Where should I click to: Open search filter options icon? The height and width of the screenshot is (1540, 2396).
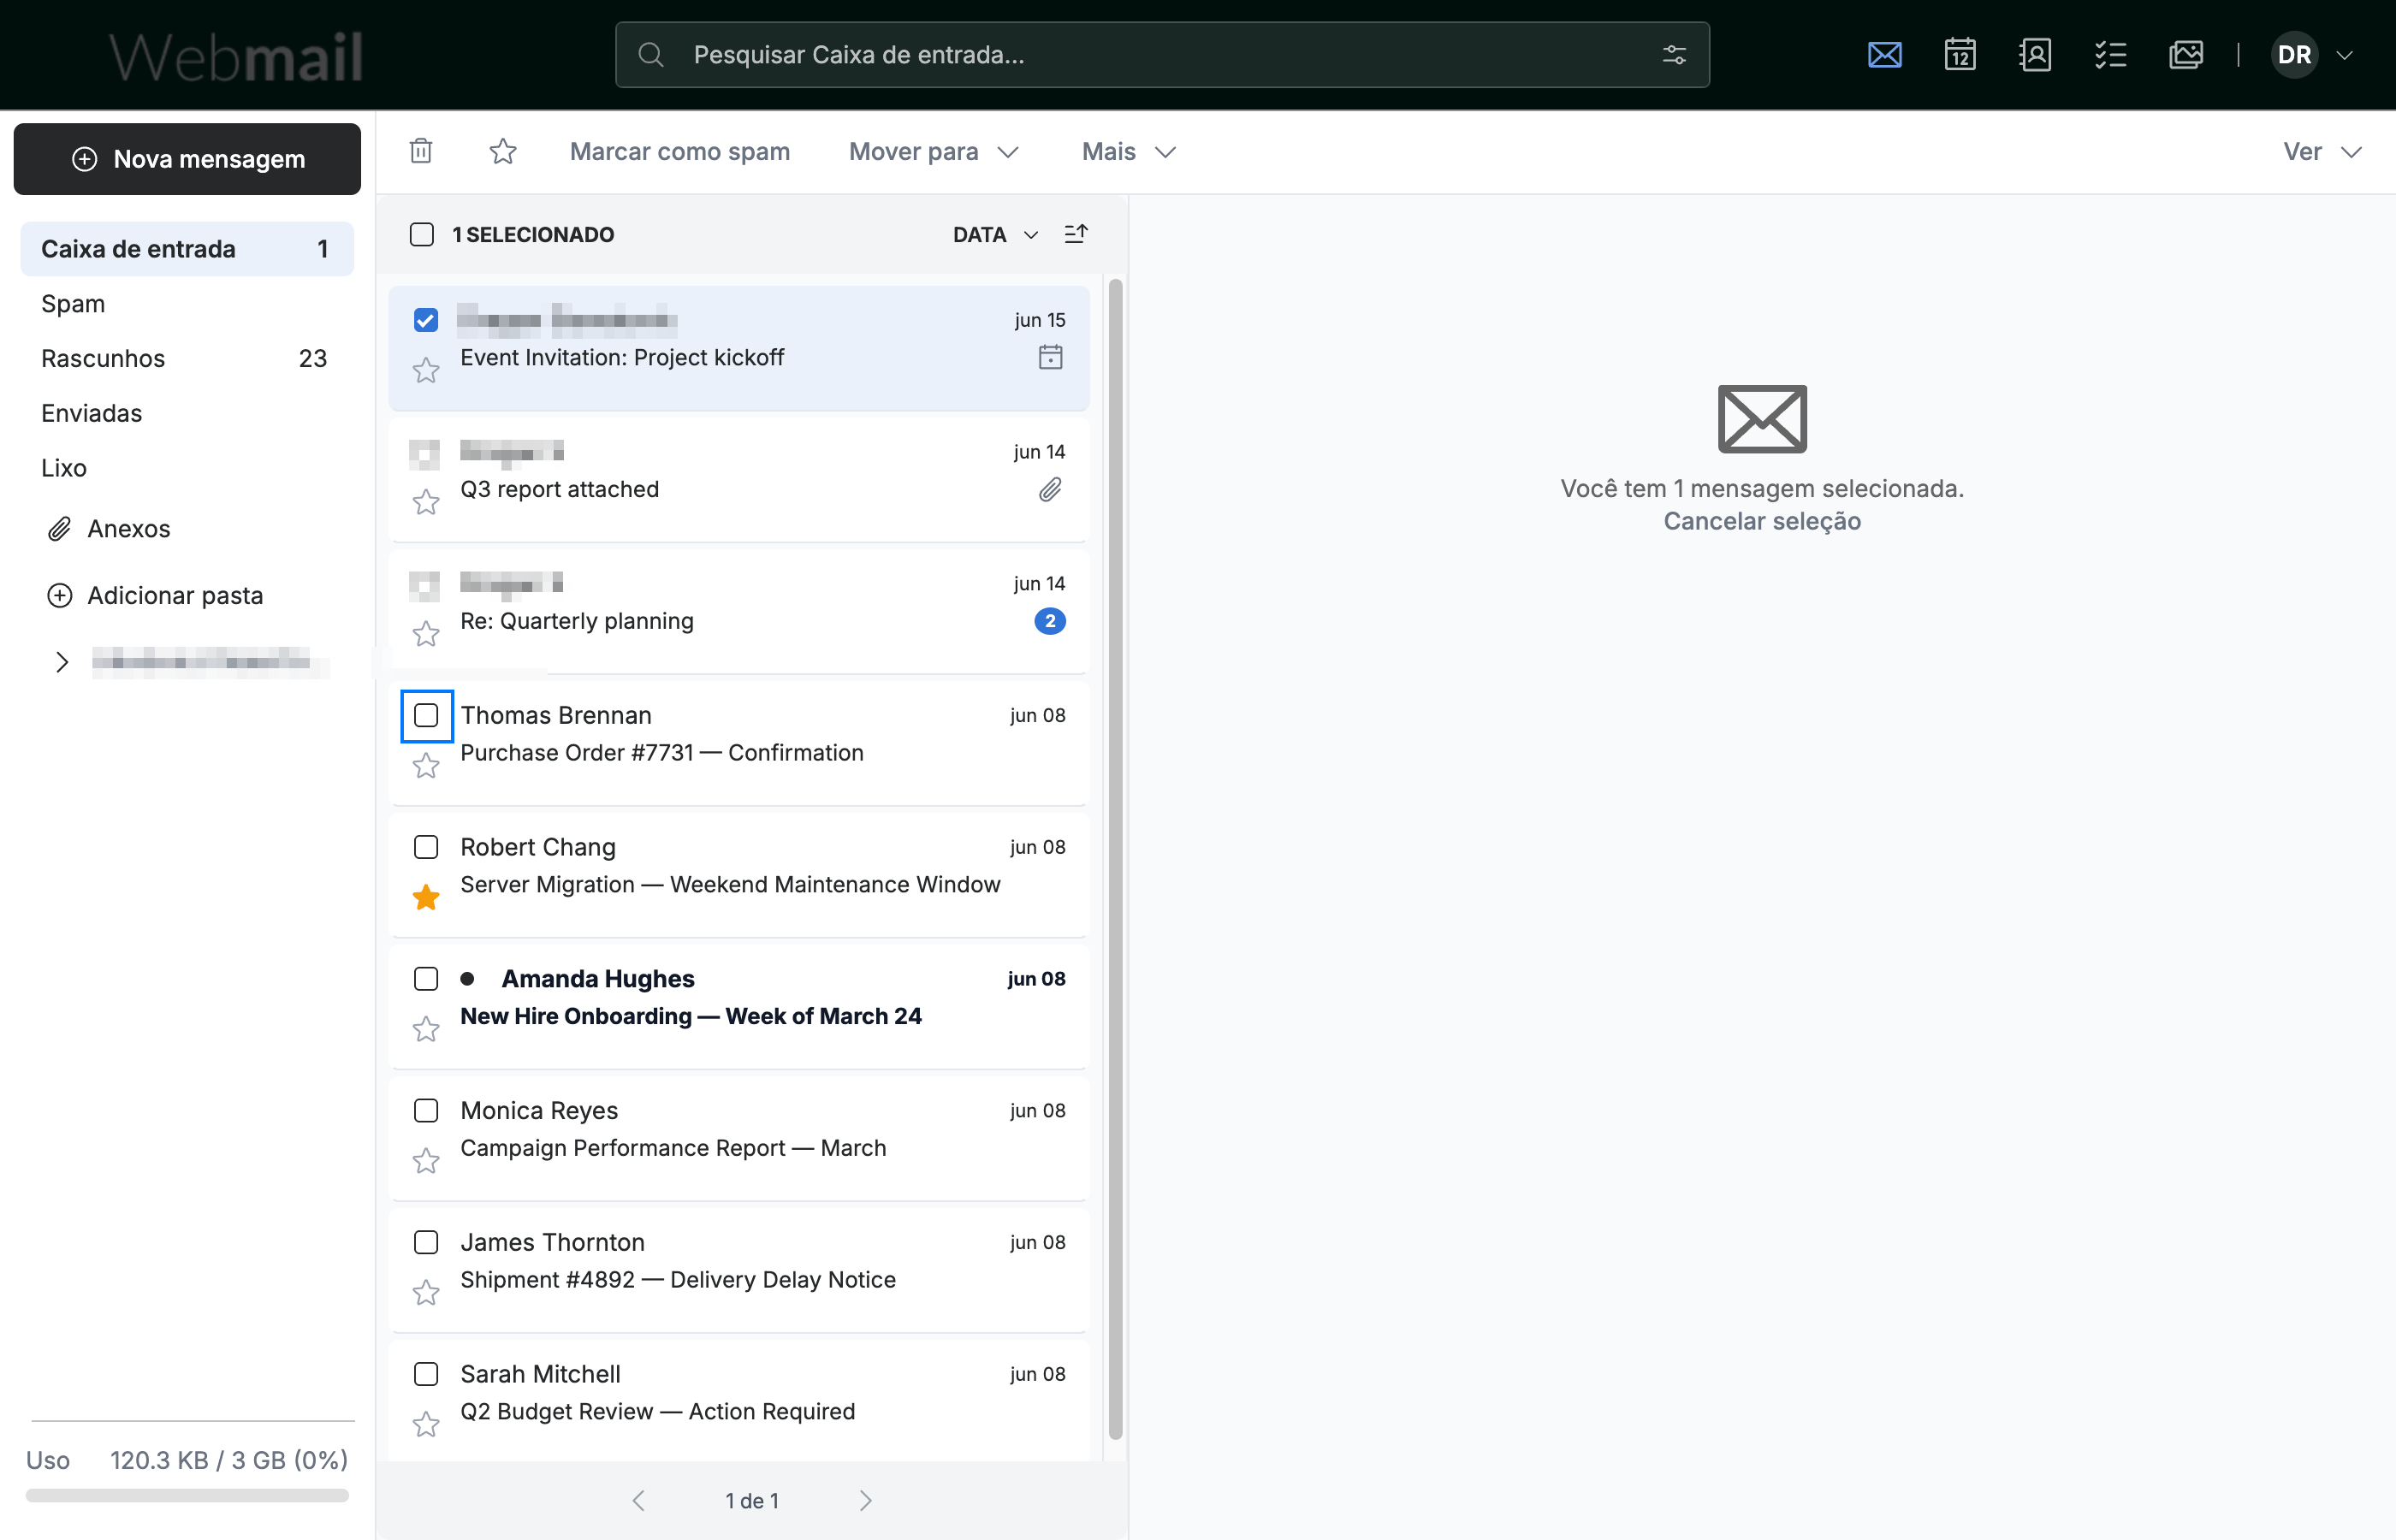[1674, 54]
